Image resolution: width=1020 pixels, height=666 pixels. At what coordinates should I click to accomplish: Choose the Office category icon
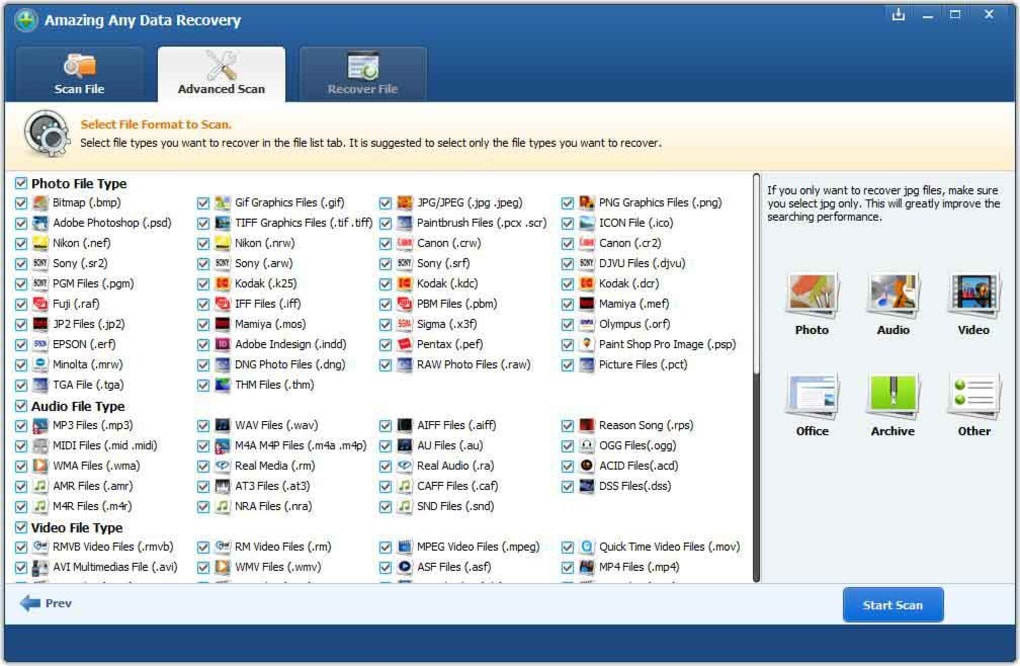tap(811, 398)
